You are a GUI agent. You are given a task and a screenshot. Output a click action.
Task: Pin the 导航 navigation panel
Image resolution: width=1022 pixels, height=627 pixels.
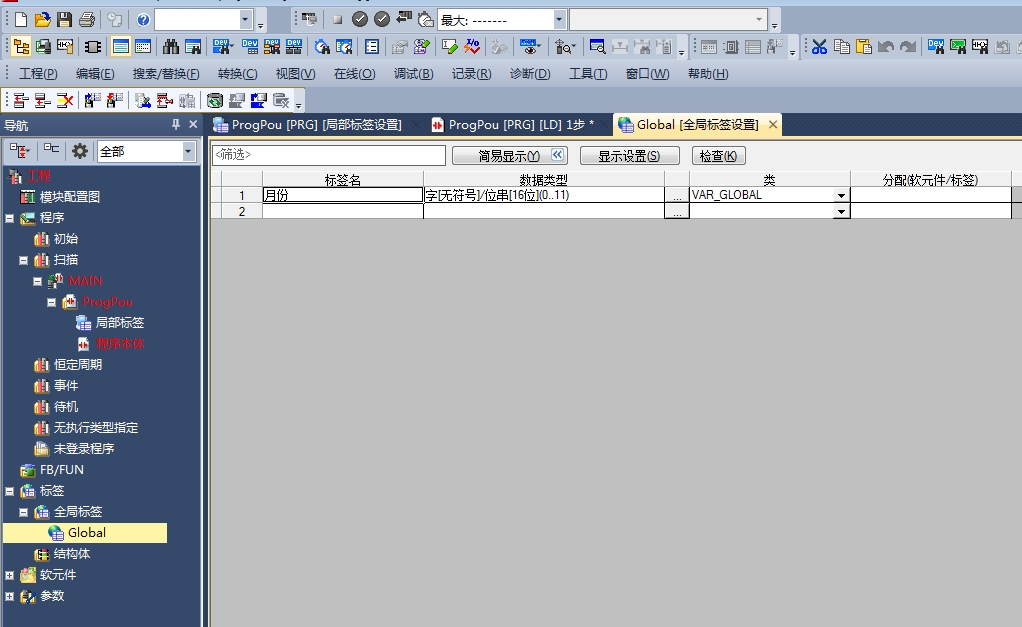[x=176, y=125]
